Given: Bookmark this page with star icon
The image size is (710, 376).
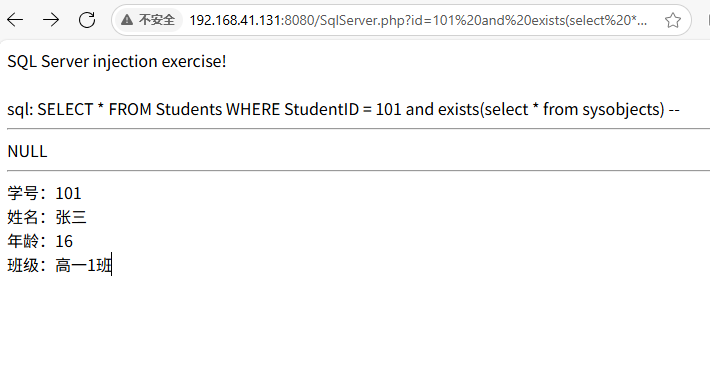Looking at the screenshot, I should coord(673,20).
